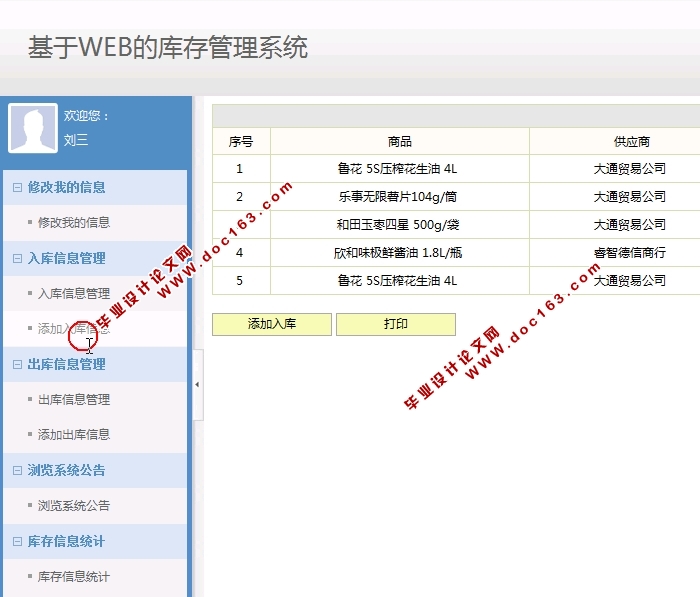Open the 出库信息管理 sub-item link
Image resolution: width=700 pixels, height=597 pixels.
point(74,400)
